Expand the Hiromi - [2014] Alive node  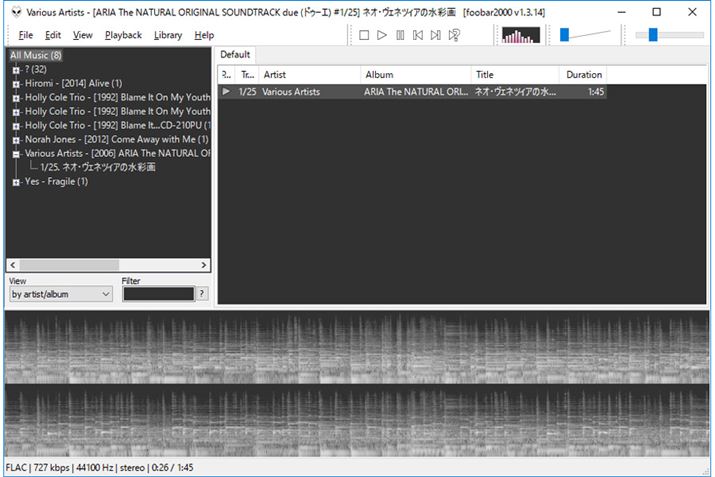pyautogui.click(x=16, y=84)
